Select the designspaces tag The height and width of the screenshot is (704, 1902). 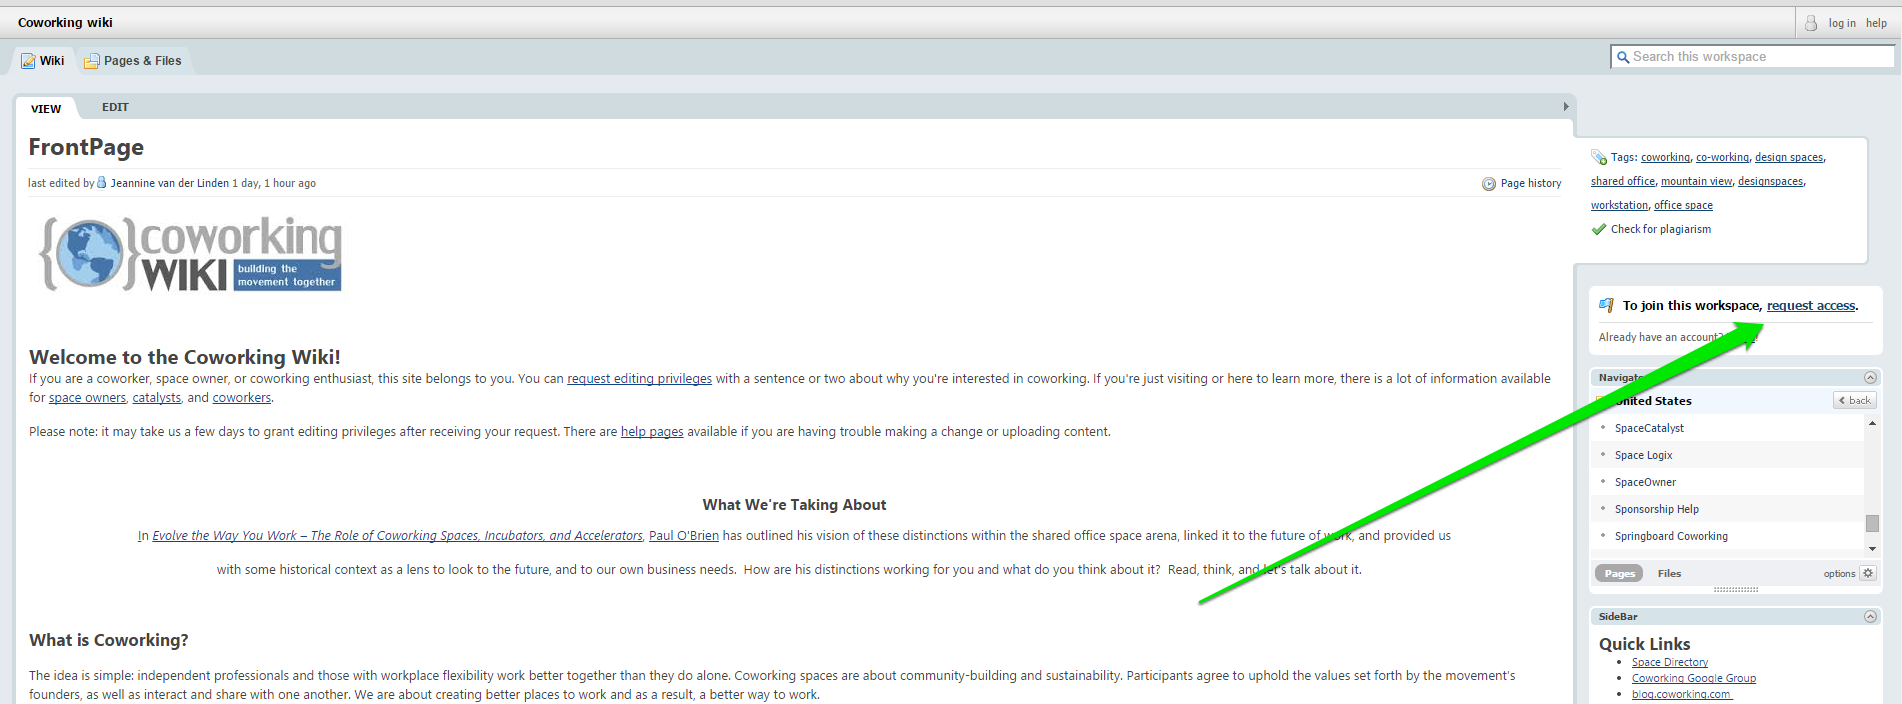point(1770,182)
